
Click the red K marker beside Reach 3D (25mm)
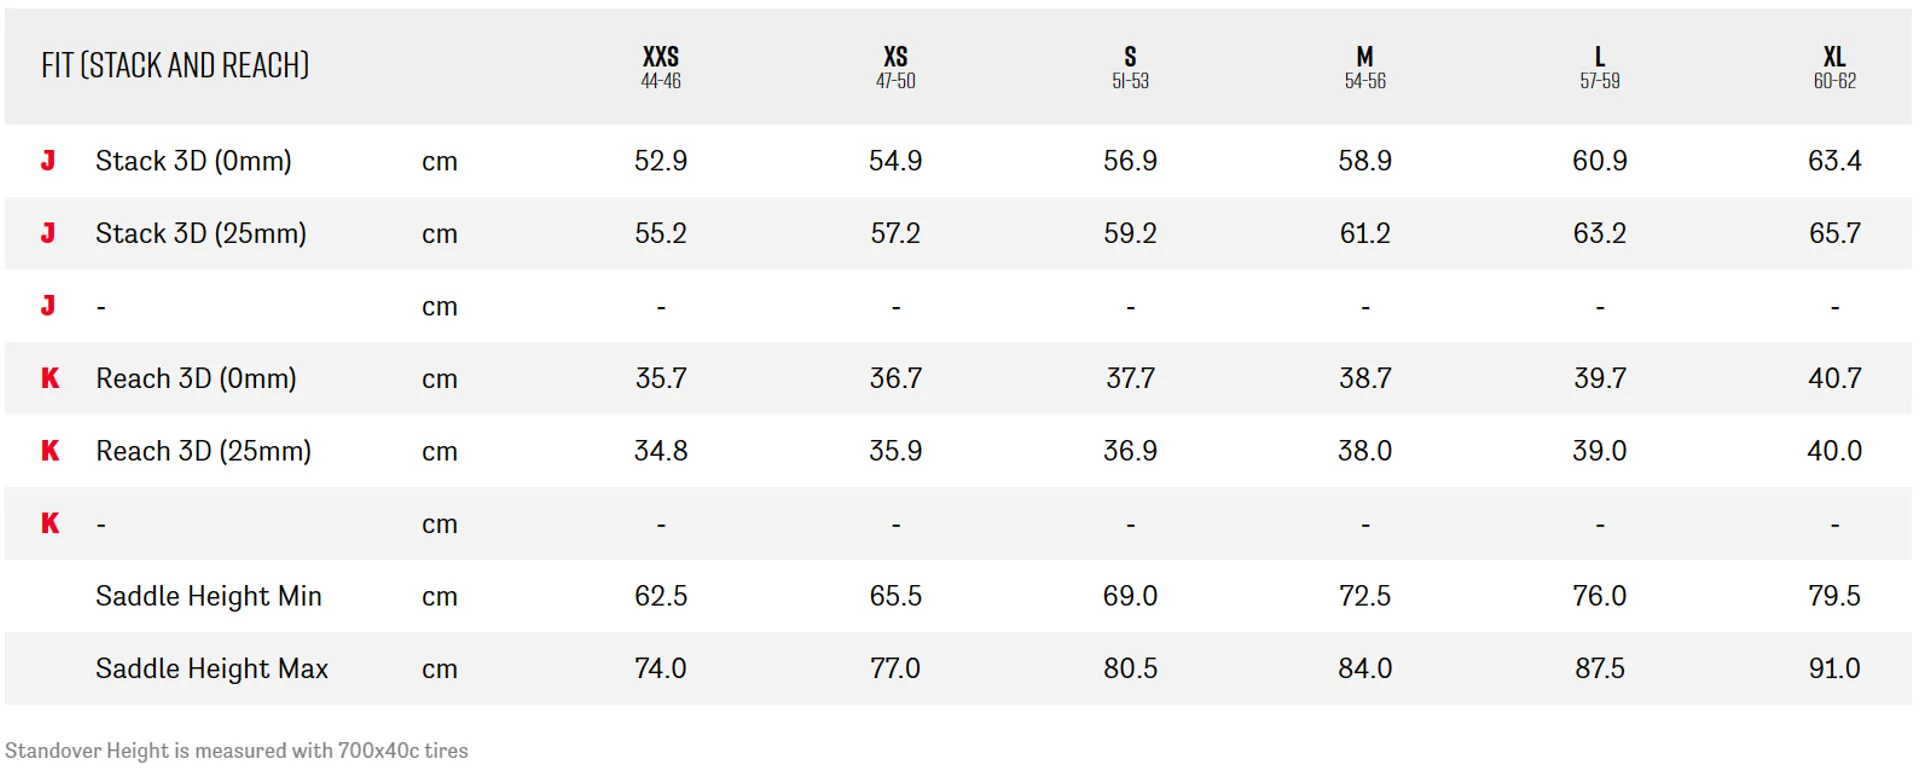[50, 451]
